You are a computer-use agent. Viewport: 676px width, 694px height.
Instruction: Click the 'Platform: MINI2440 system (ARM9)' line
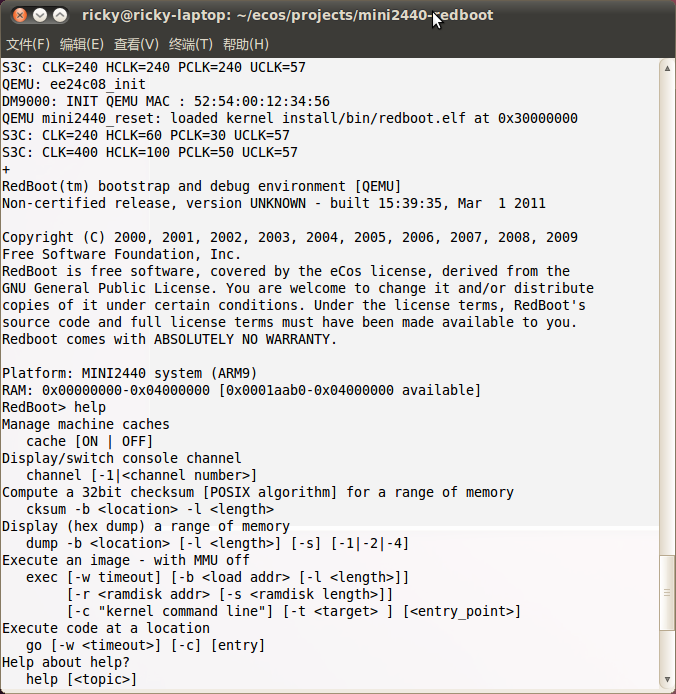[x=130, y=373]
